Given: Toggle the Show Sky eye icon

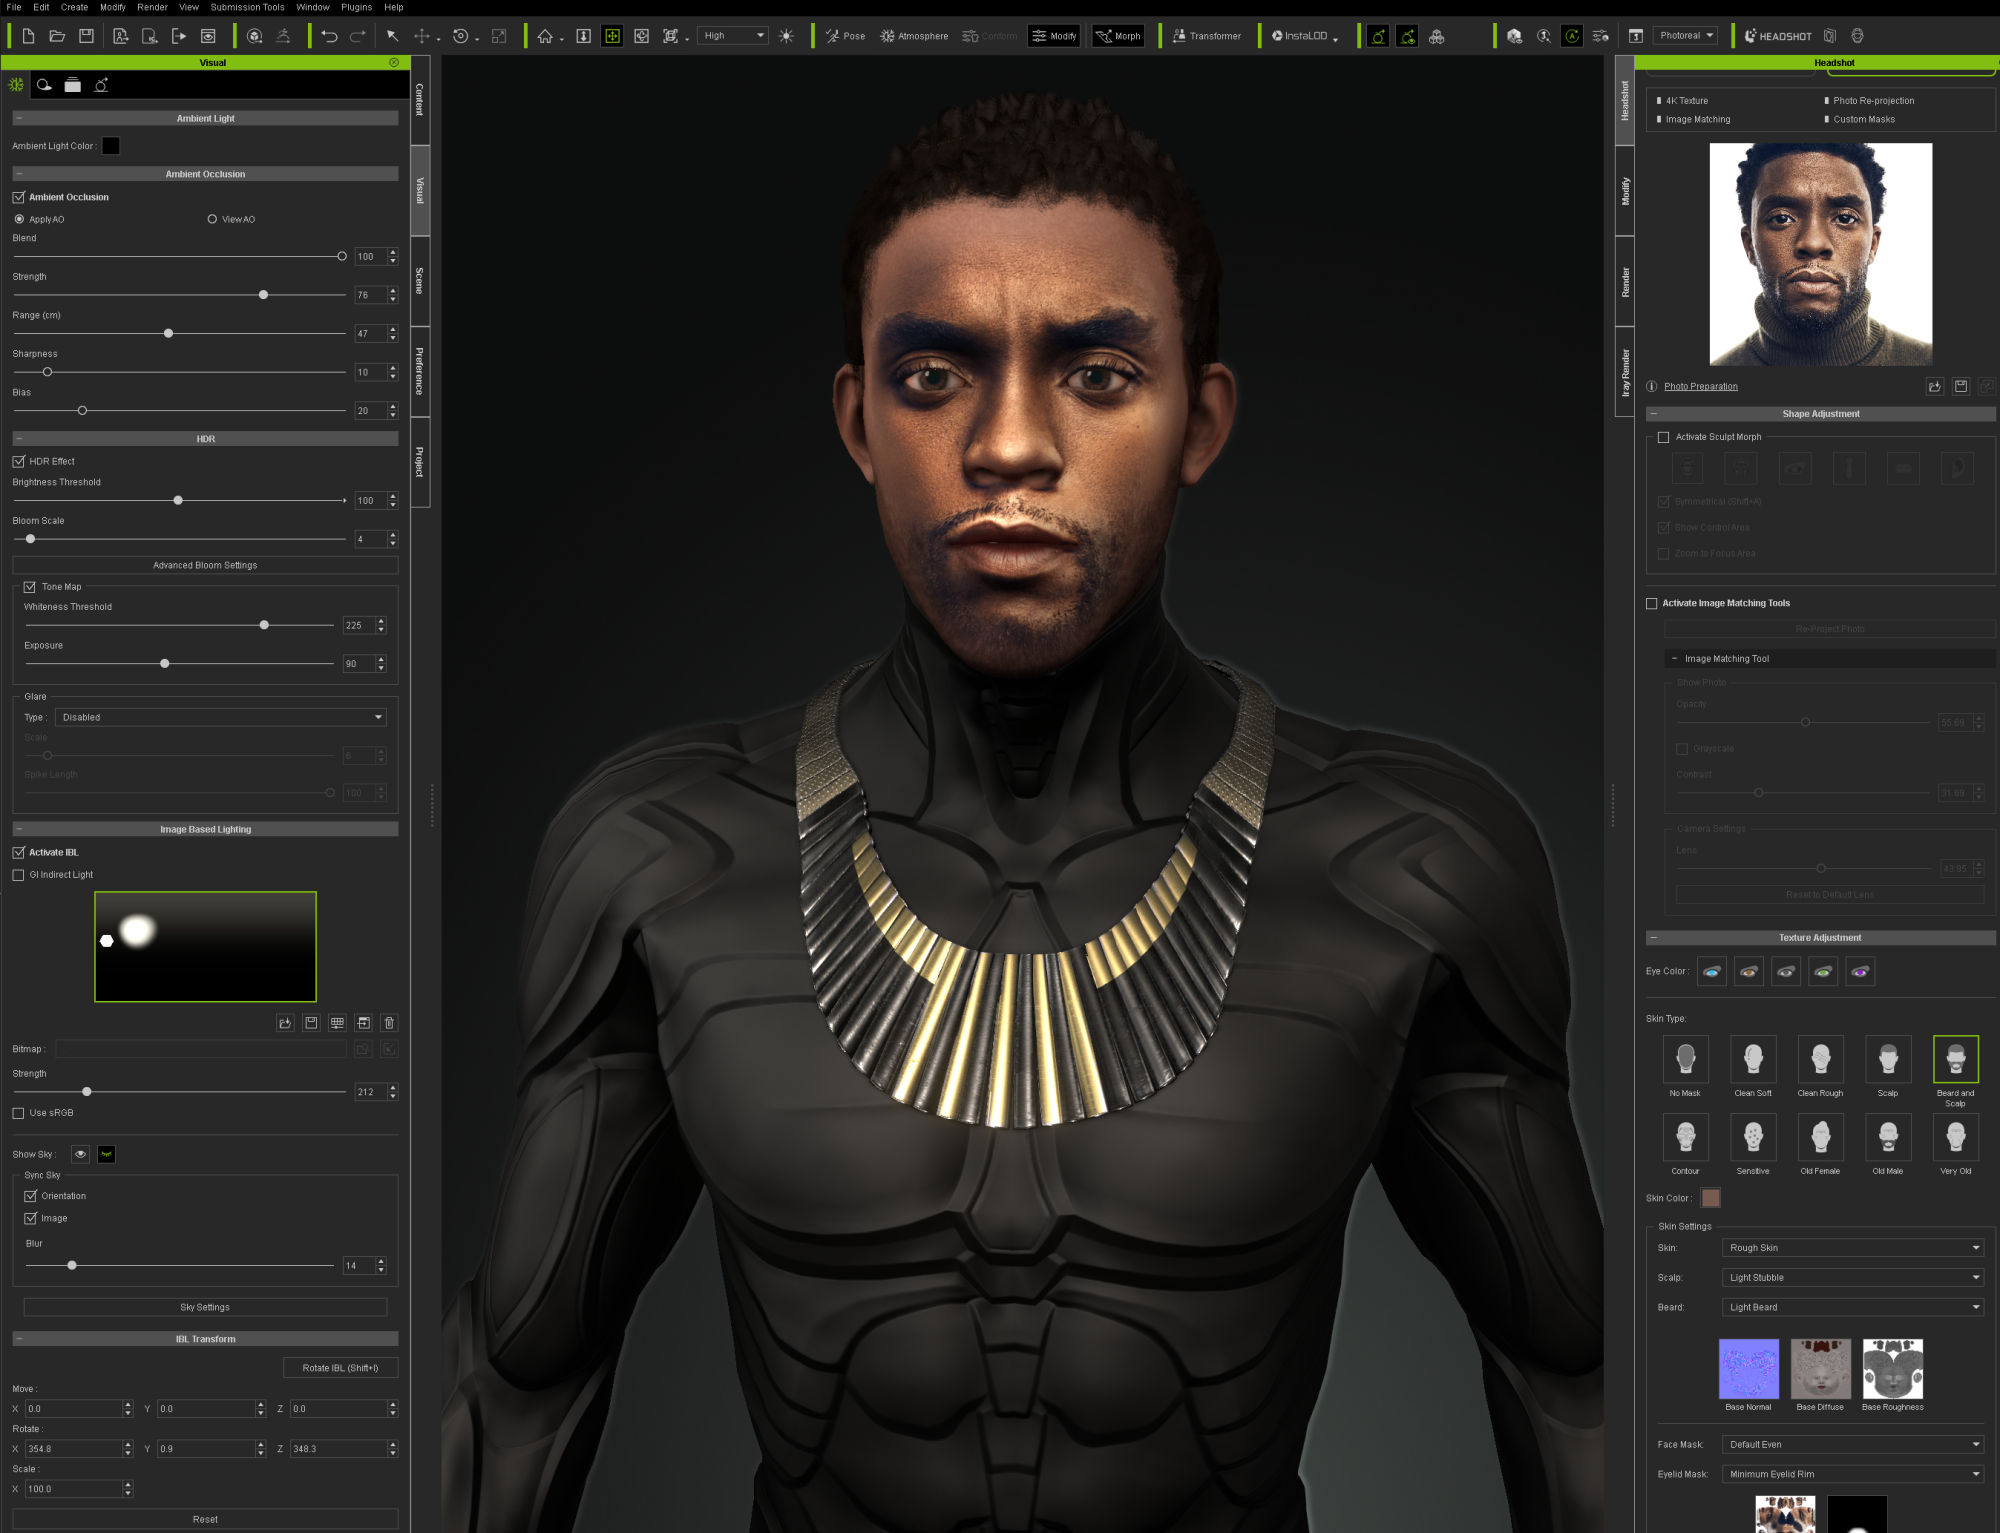Looking at the screenshot, I should tap(80, 1154).
